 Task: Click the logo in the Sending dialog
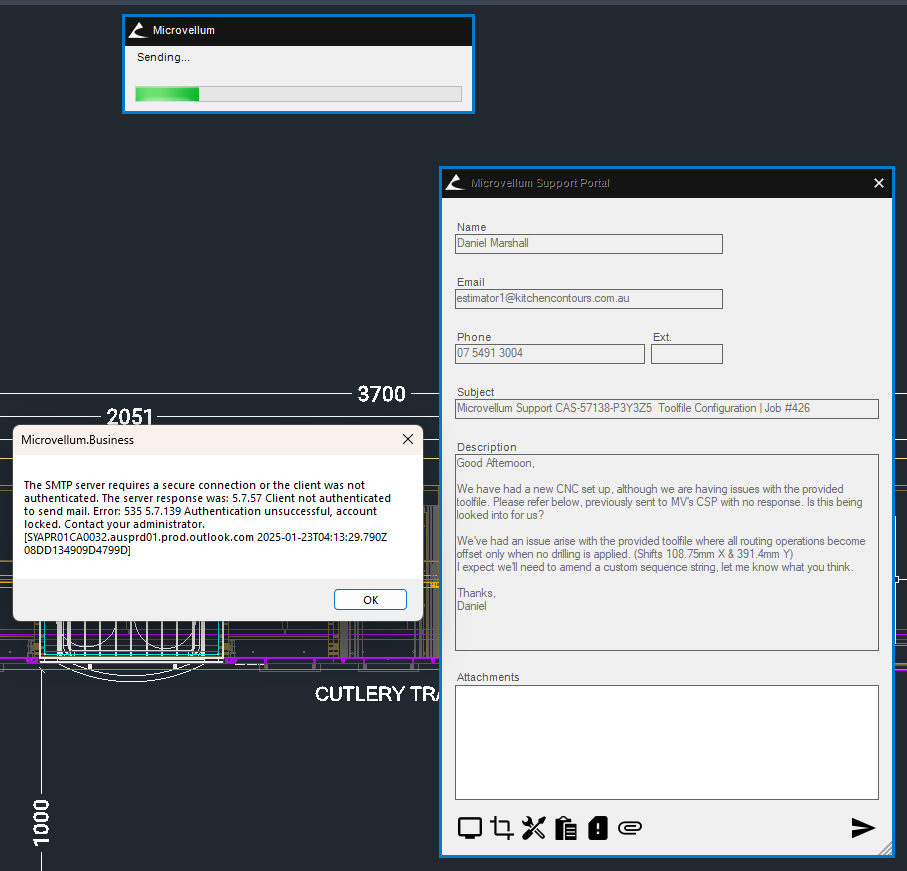(x=138, y=30)
